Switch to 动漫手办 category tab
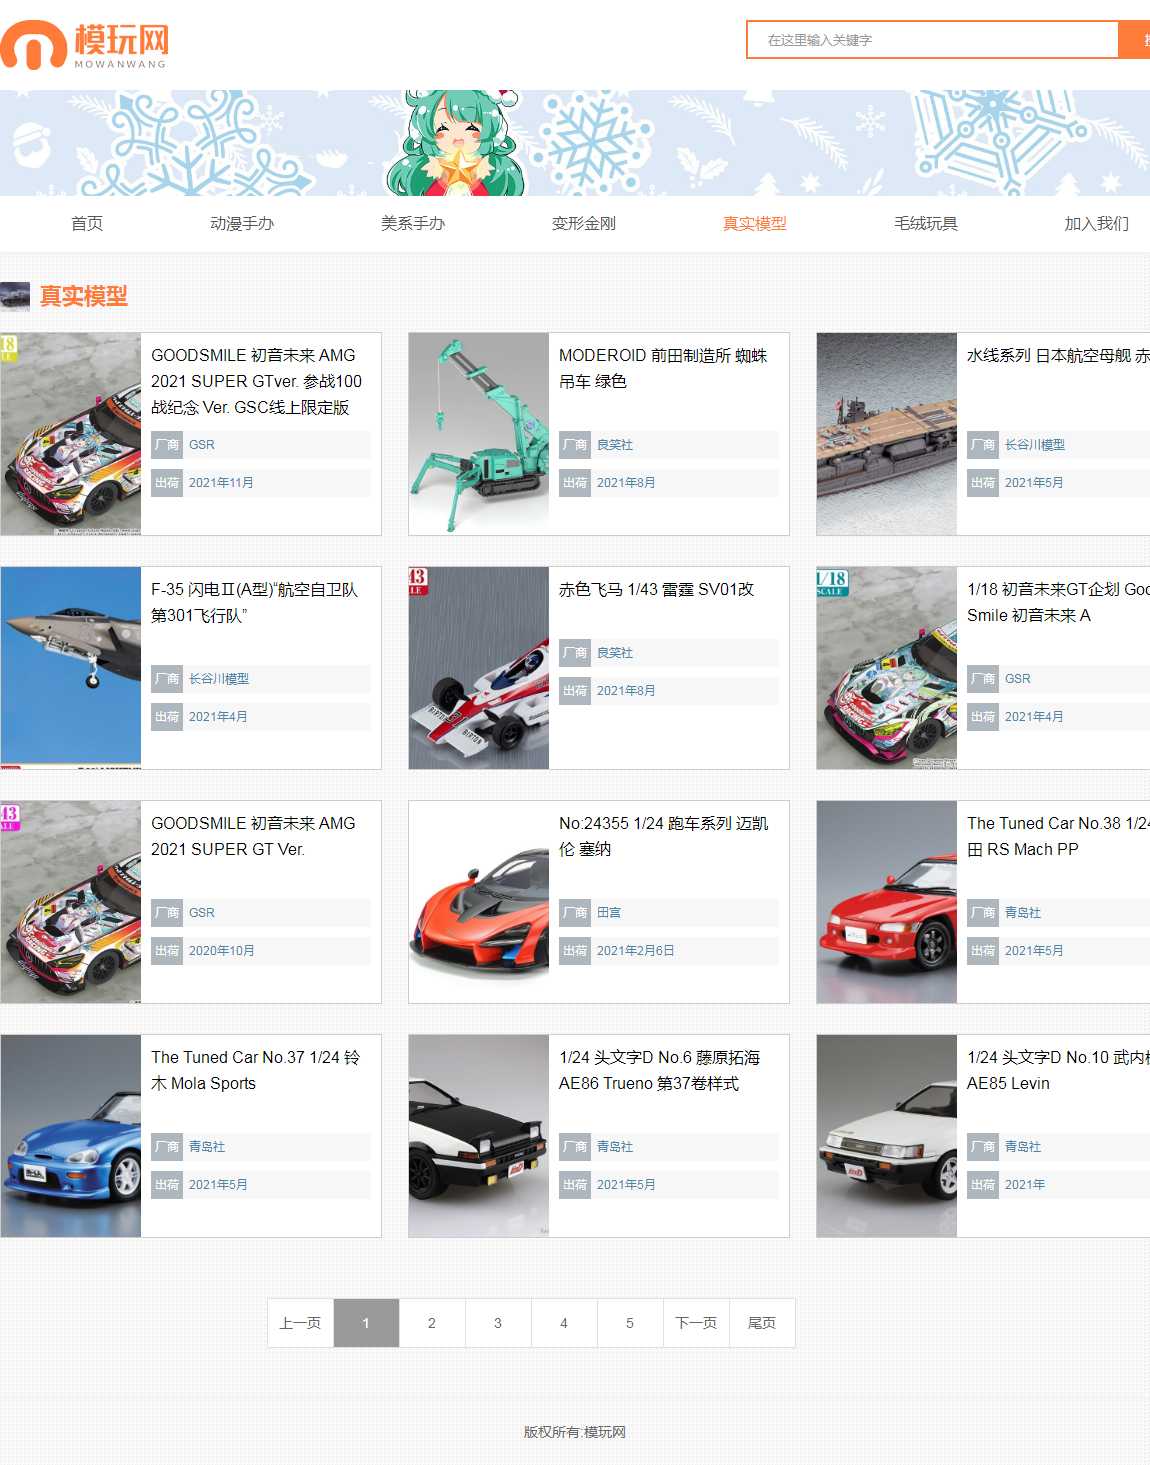The image size is (1150, 1465). click(x=242, y=223)
